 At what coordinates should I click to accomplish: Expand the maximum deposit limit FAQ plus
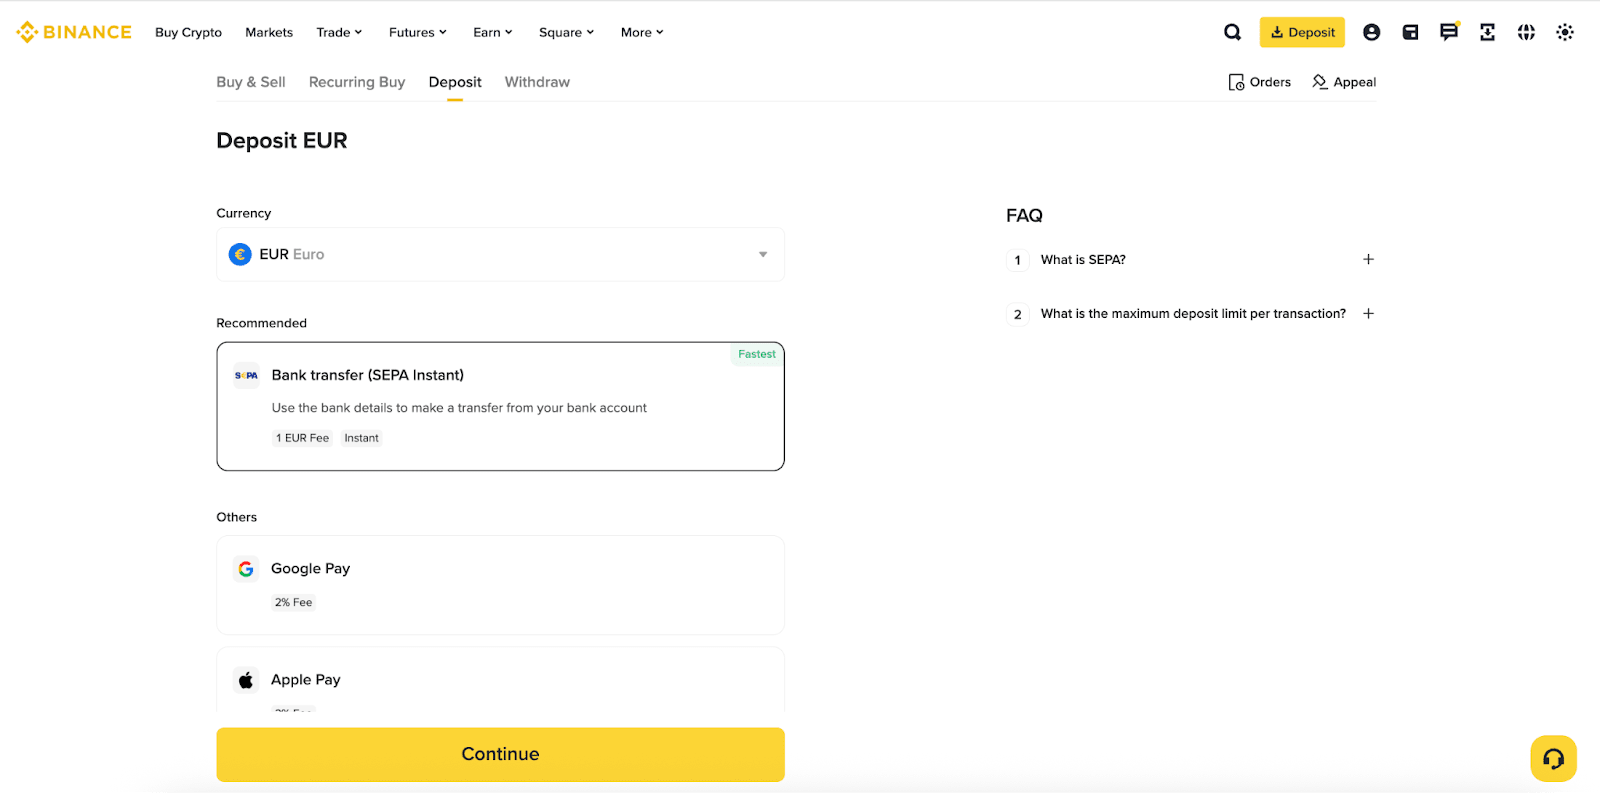point(1368,313)
